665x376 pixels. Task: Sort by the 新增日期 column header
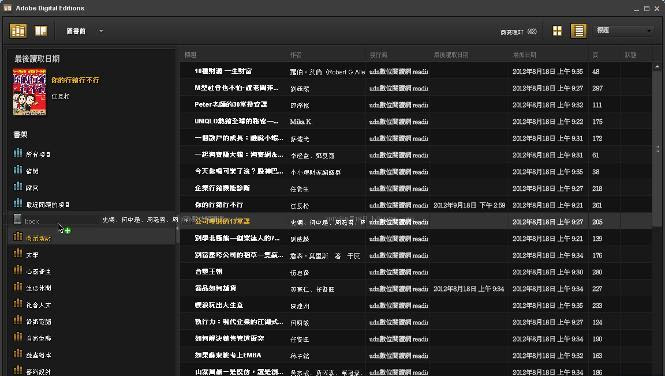525,55
